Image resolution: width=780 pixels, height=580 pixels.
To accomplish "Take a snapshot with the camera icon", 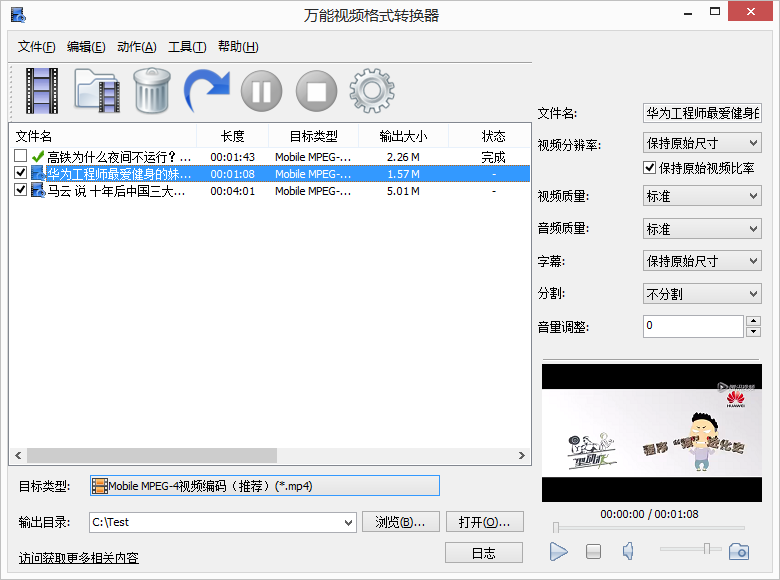I will tap(739, 552).
